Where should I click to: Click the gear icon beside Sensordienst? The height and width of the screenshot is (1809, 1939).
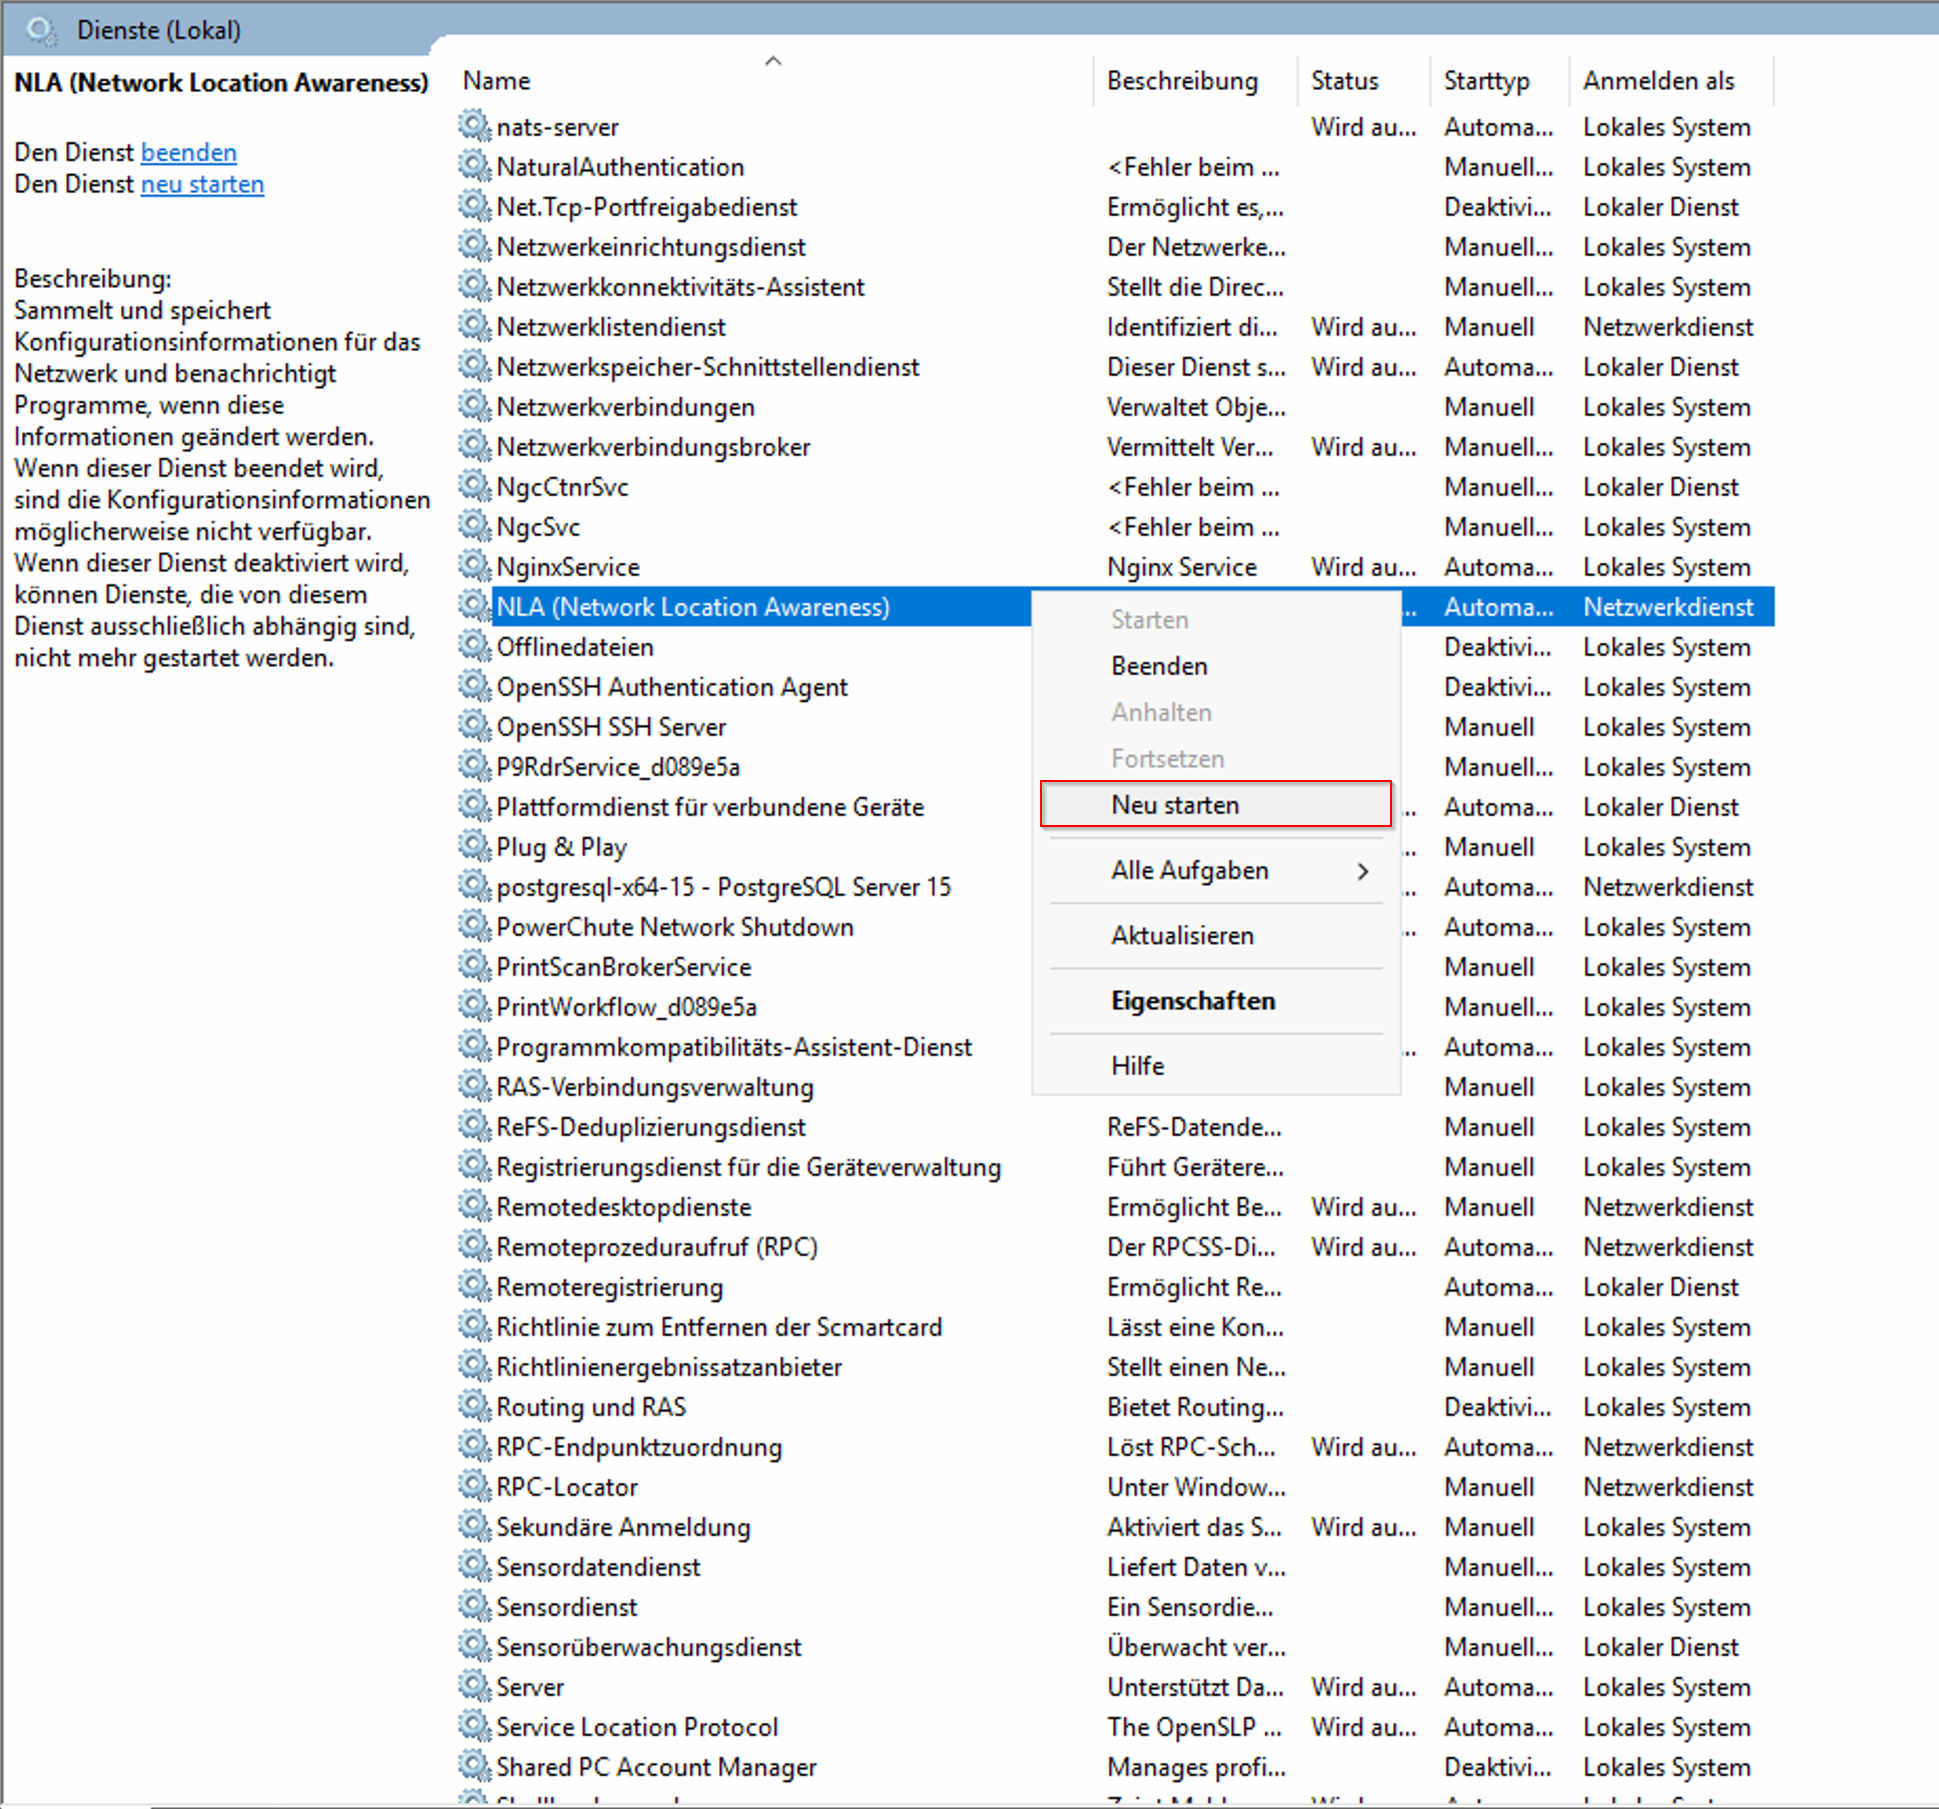click(x=474, y=1606)
